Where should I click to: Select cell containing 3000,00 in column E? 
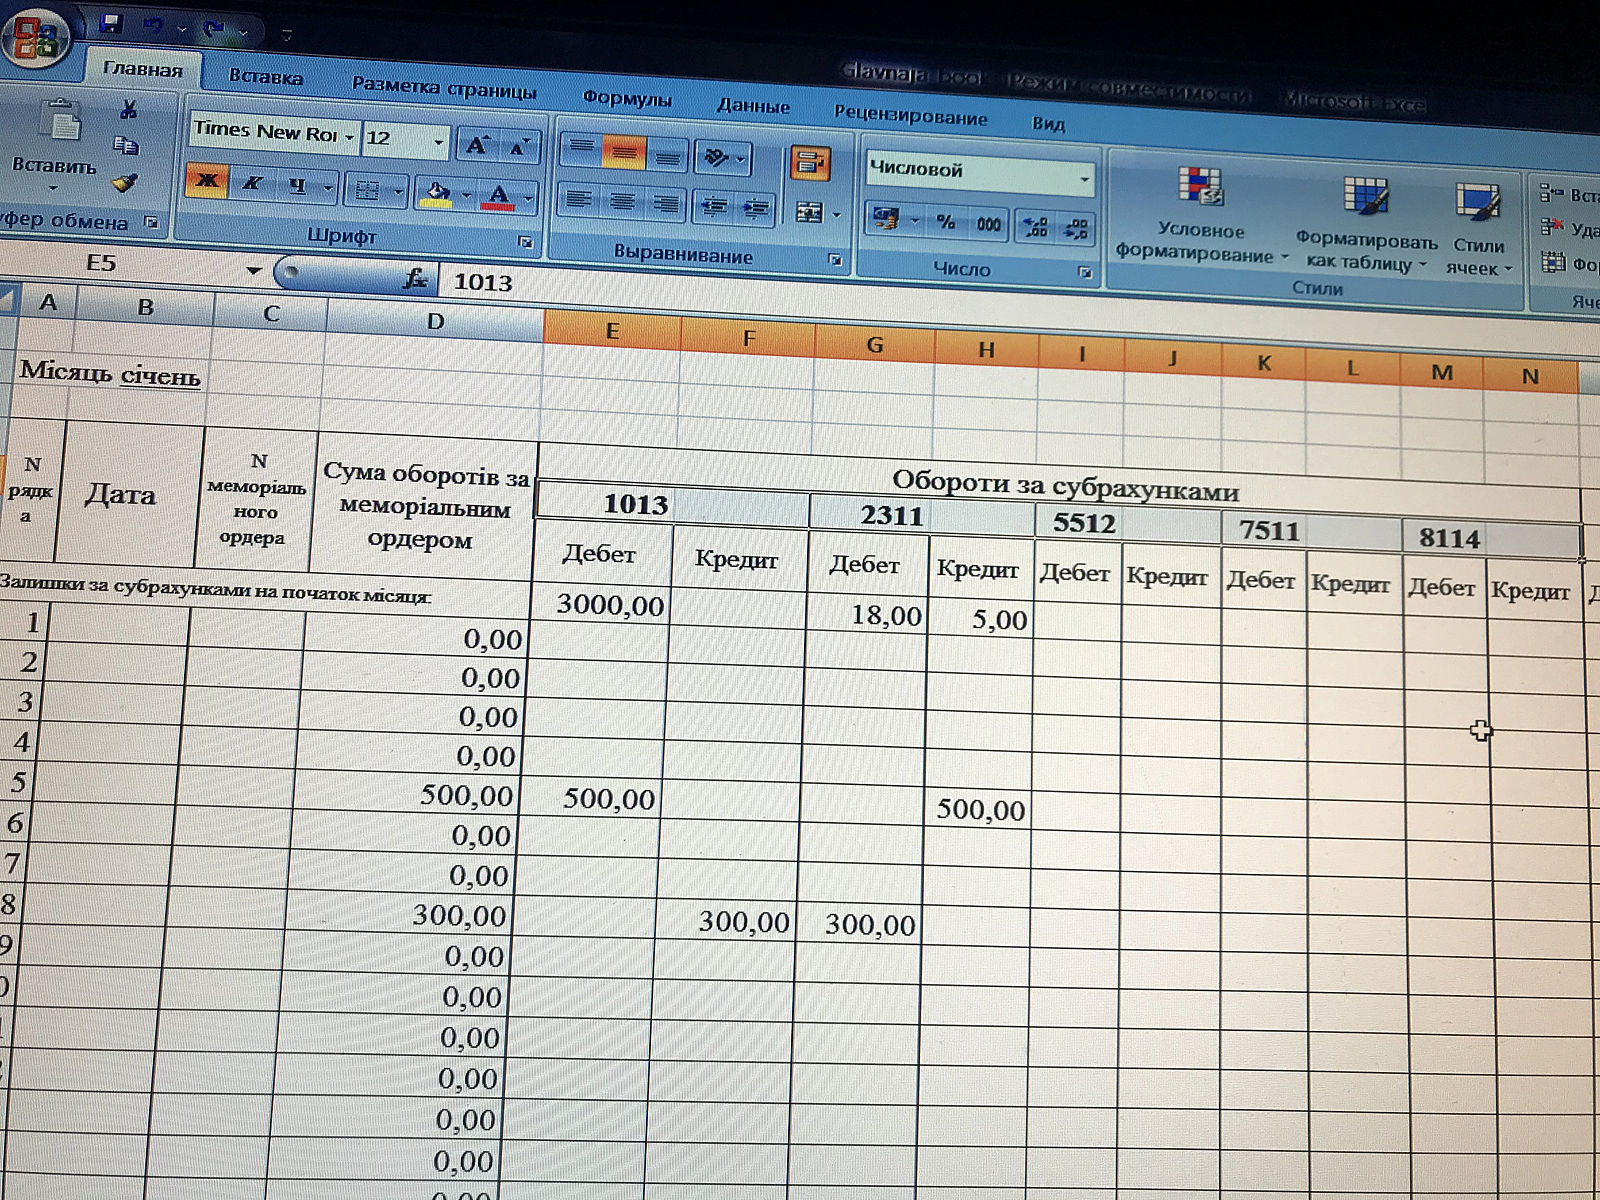609,605
